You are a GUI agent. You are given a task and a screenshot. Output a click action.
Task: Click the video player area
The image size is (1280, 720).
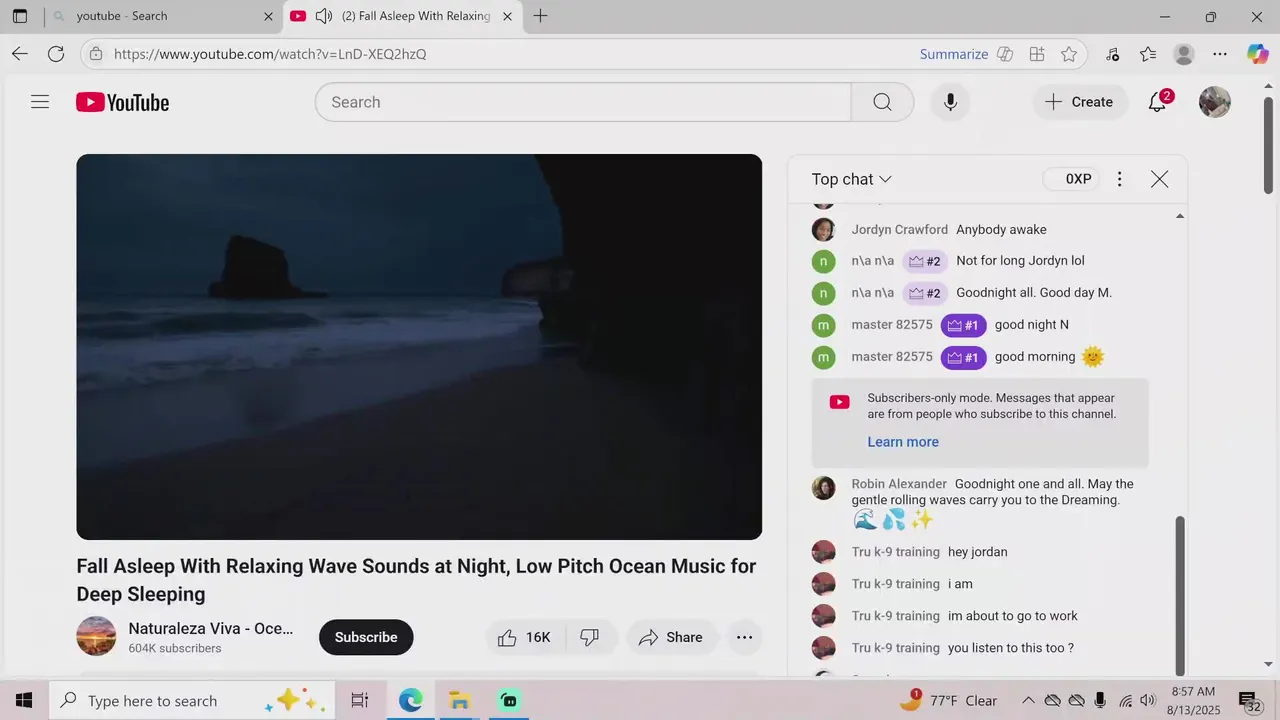[419, 347]
